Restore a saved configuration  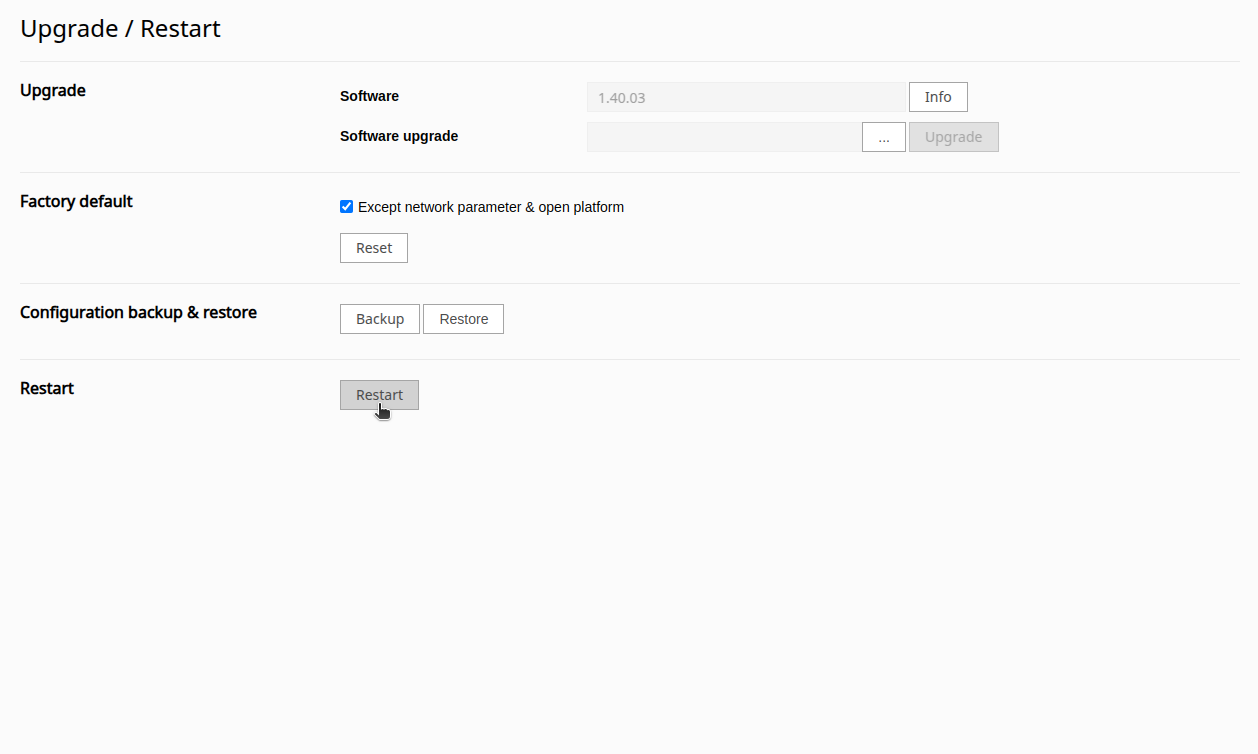point(463,318)
